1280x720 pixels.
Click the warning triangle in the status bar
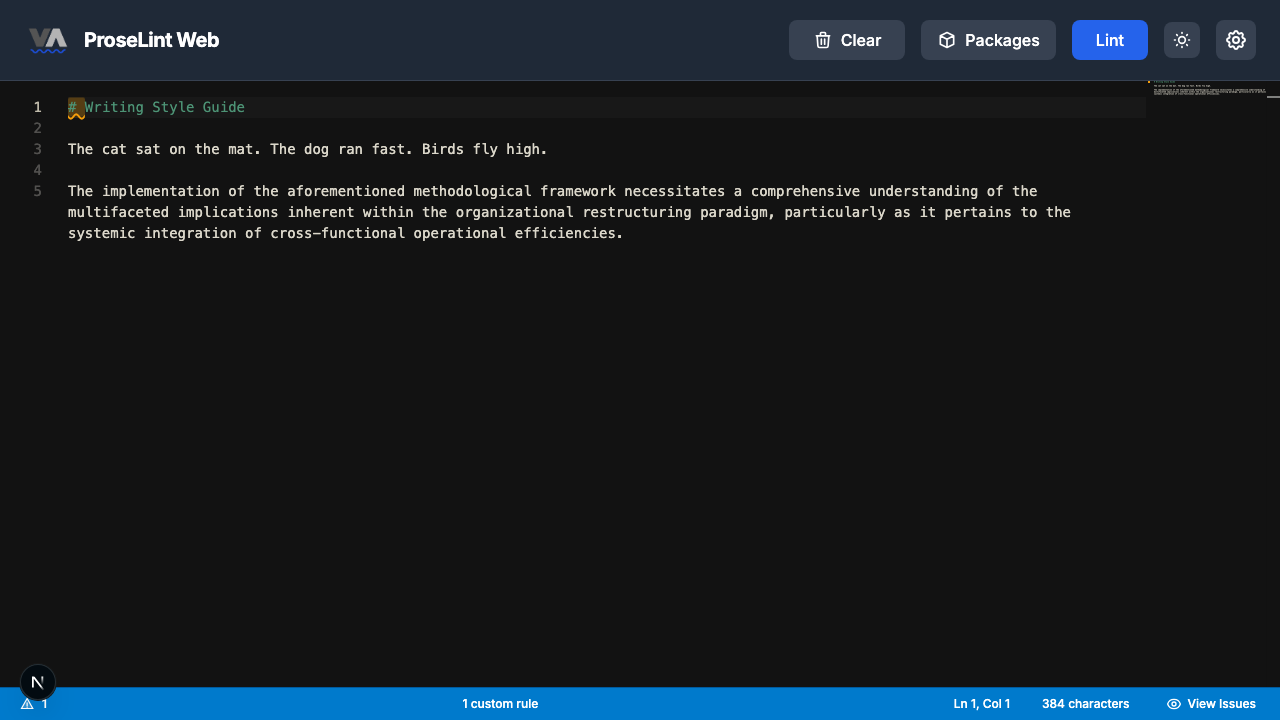coord(26,703)
